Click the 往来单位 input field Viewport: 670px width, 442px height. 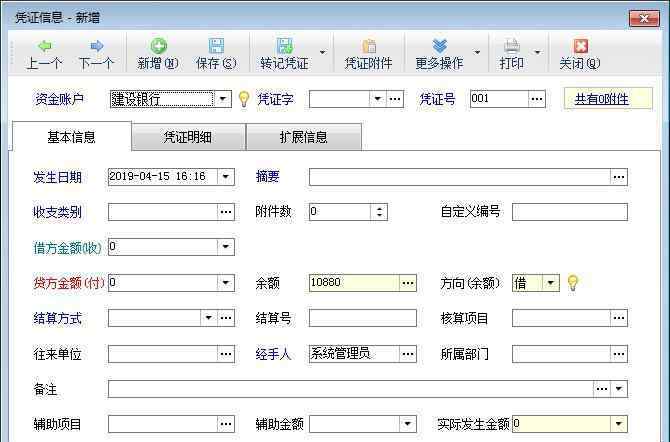tap(163, 354)
